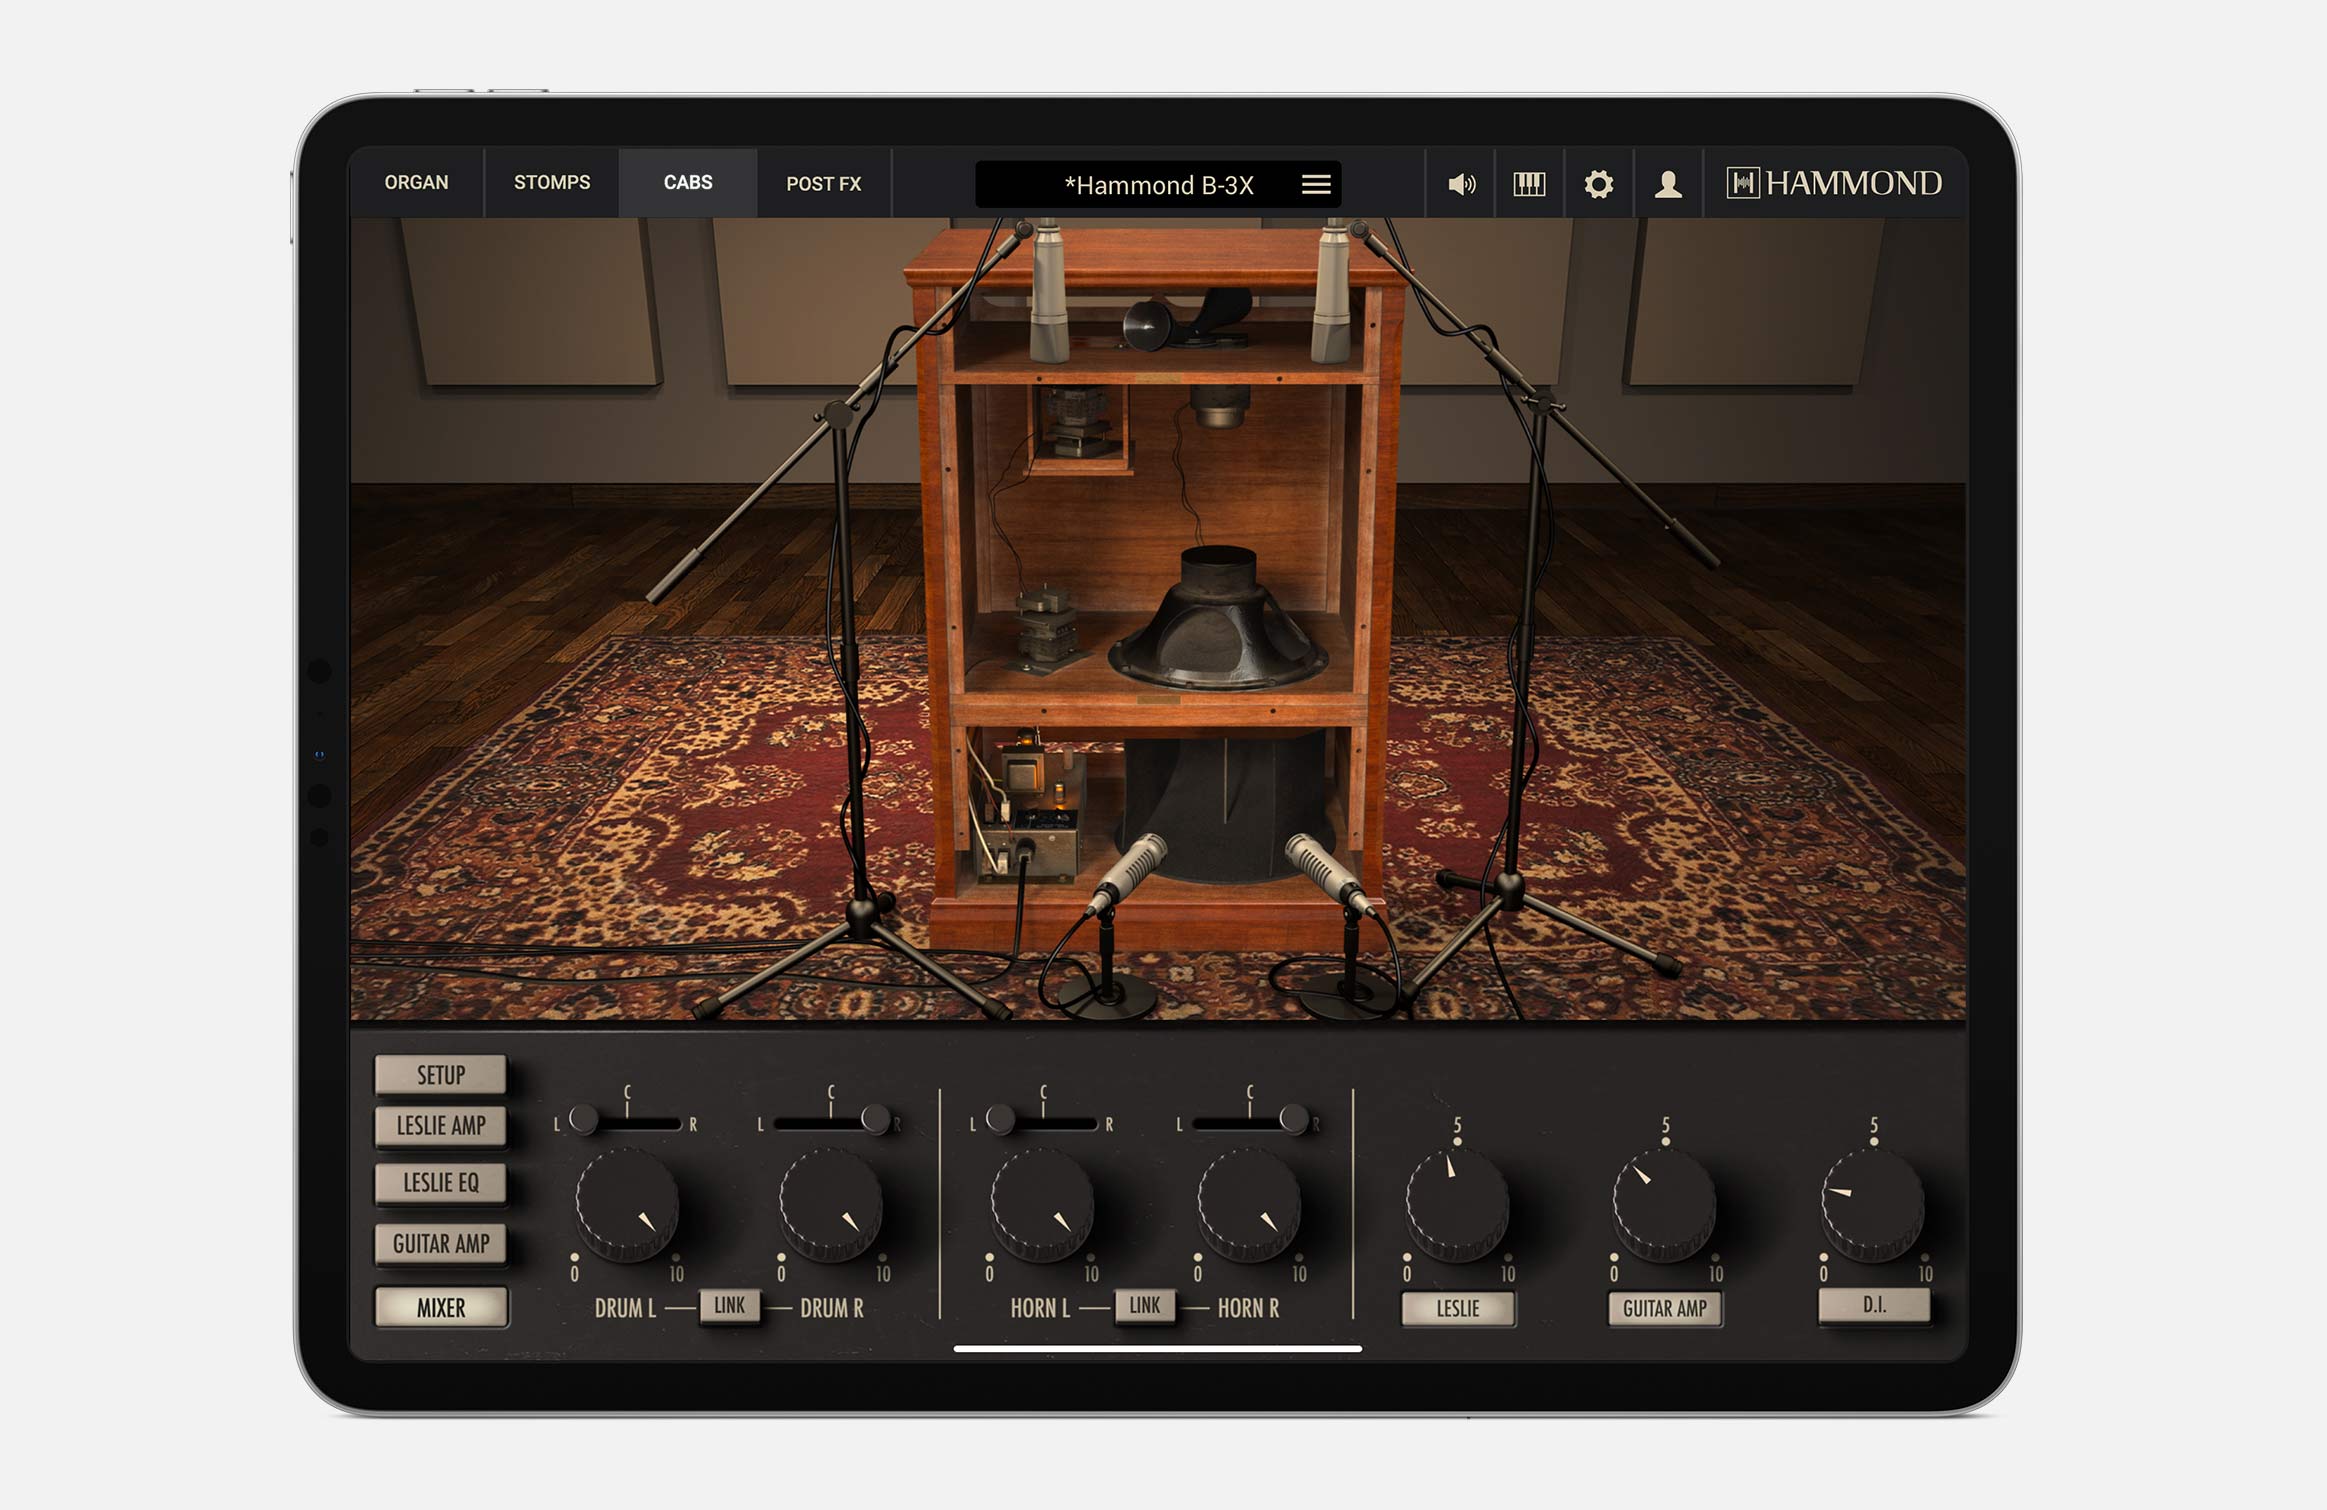Open the LESLIE AMP panel
Viewport: 2327px width, 1510px height.
(x=440, y=1126)
